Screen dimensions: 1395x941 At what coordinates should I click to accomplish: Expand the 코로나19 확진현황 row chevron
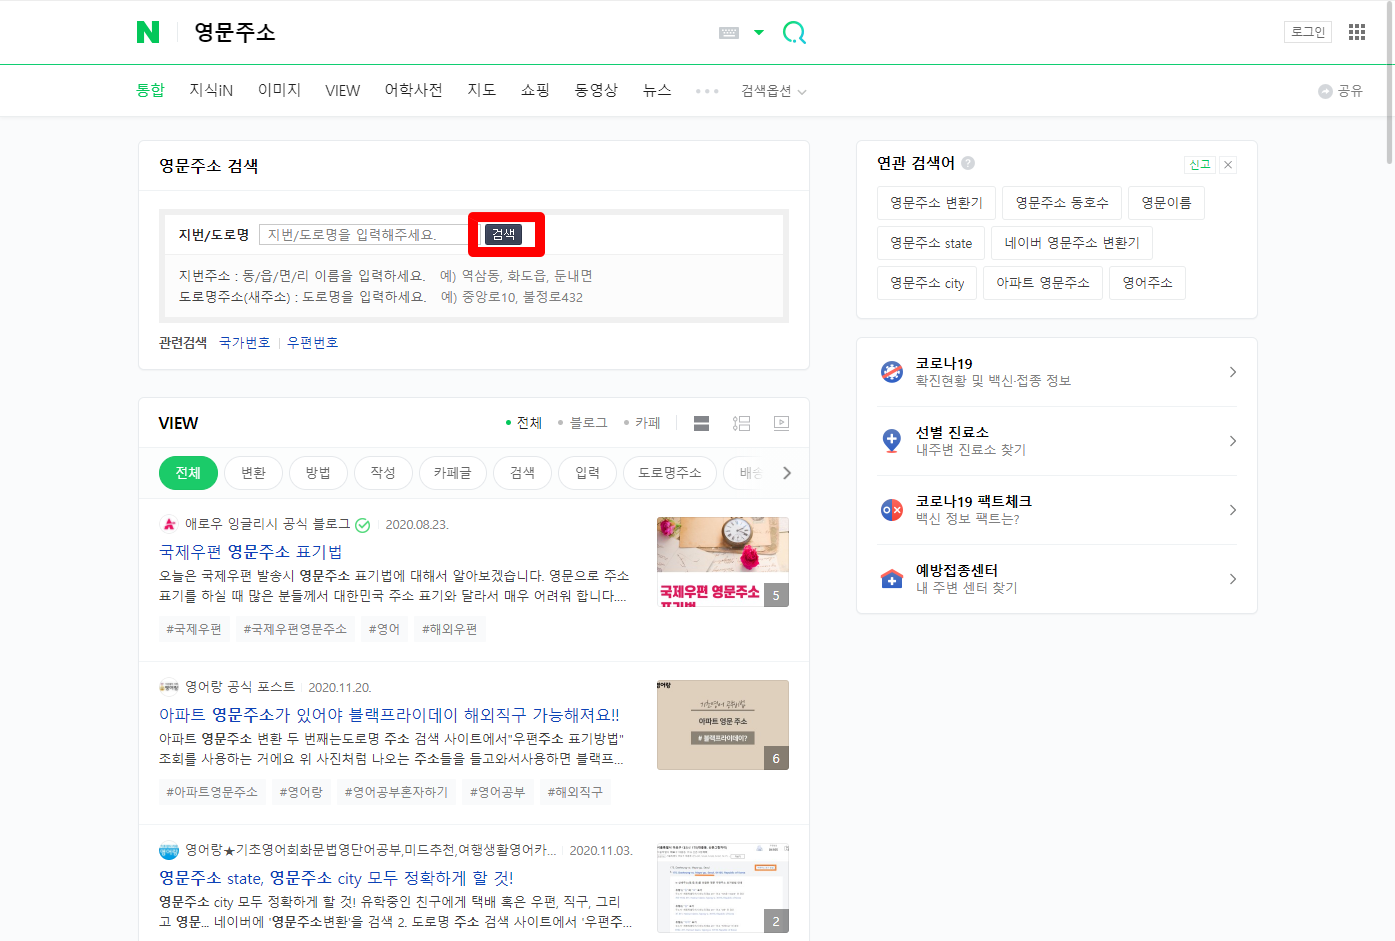(x=1233, y=372)
